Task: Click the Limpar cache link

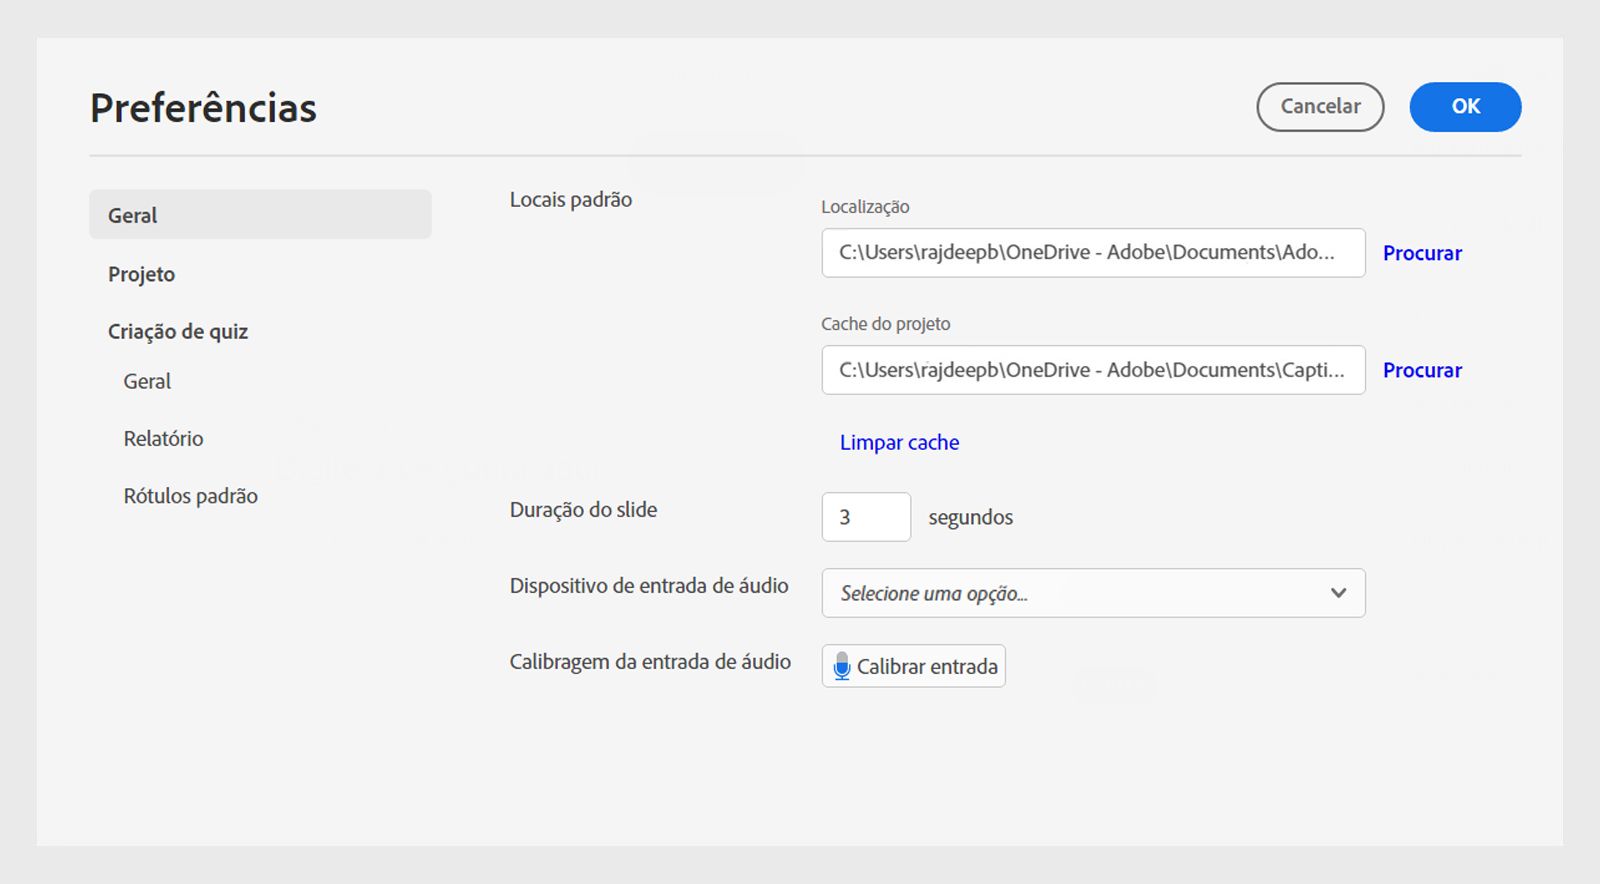Action: pos(899,442)
